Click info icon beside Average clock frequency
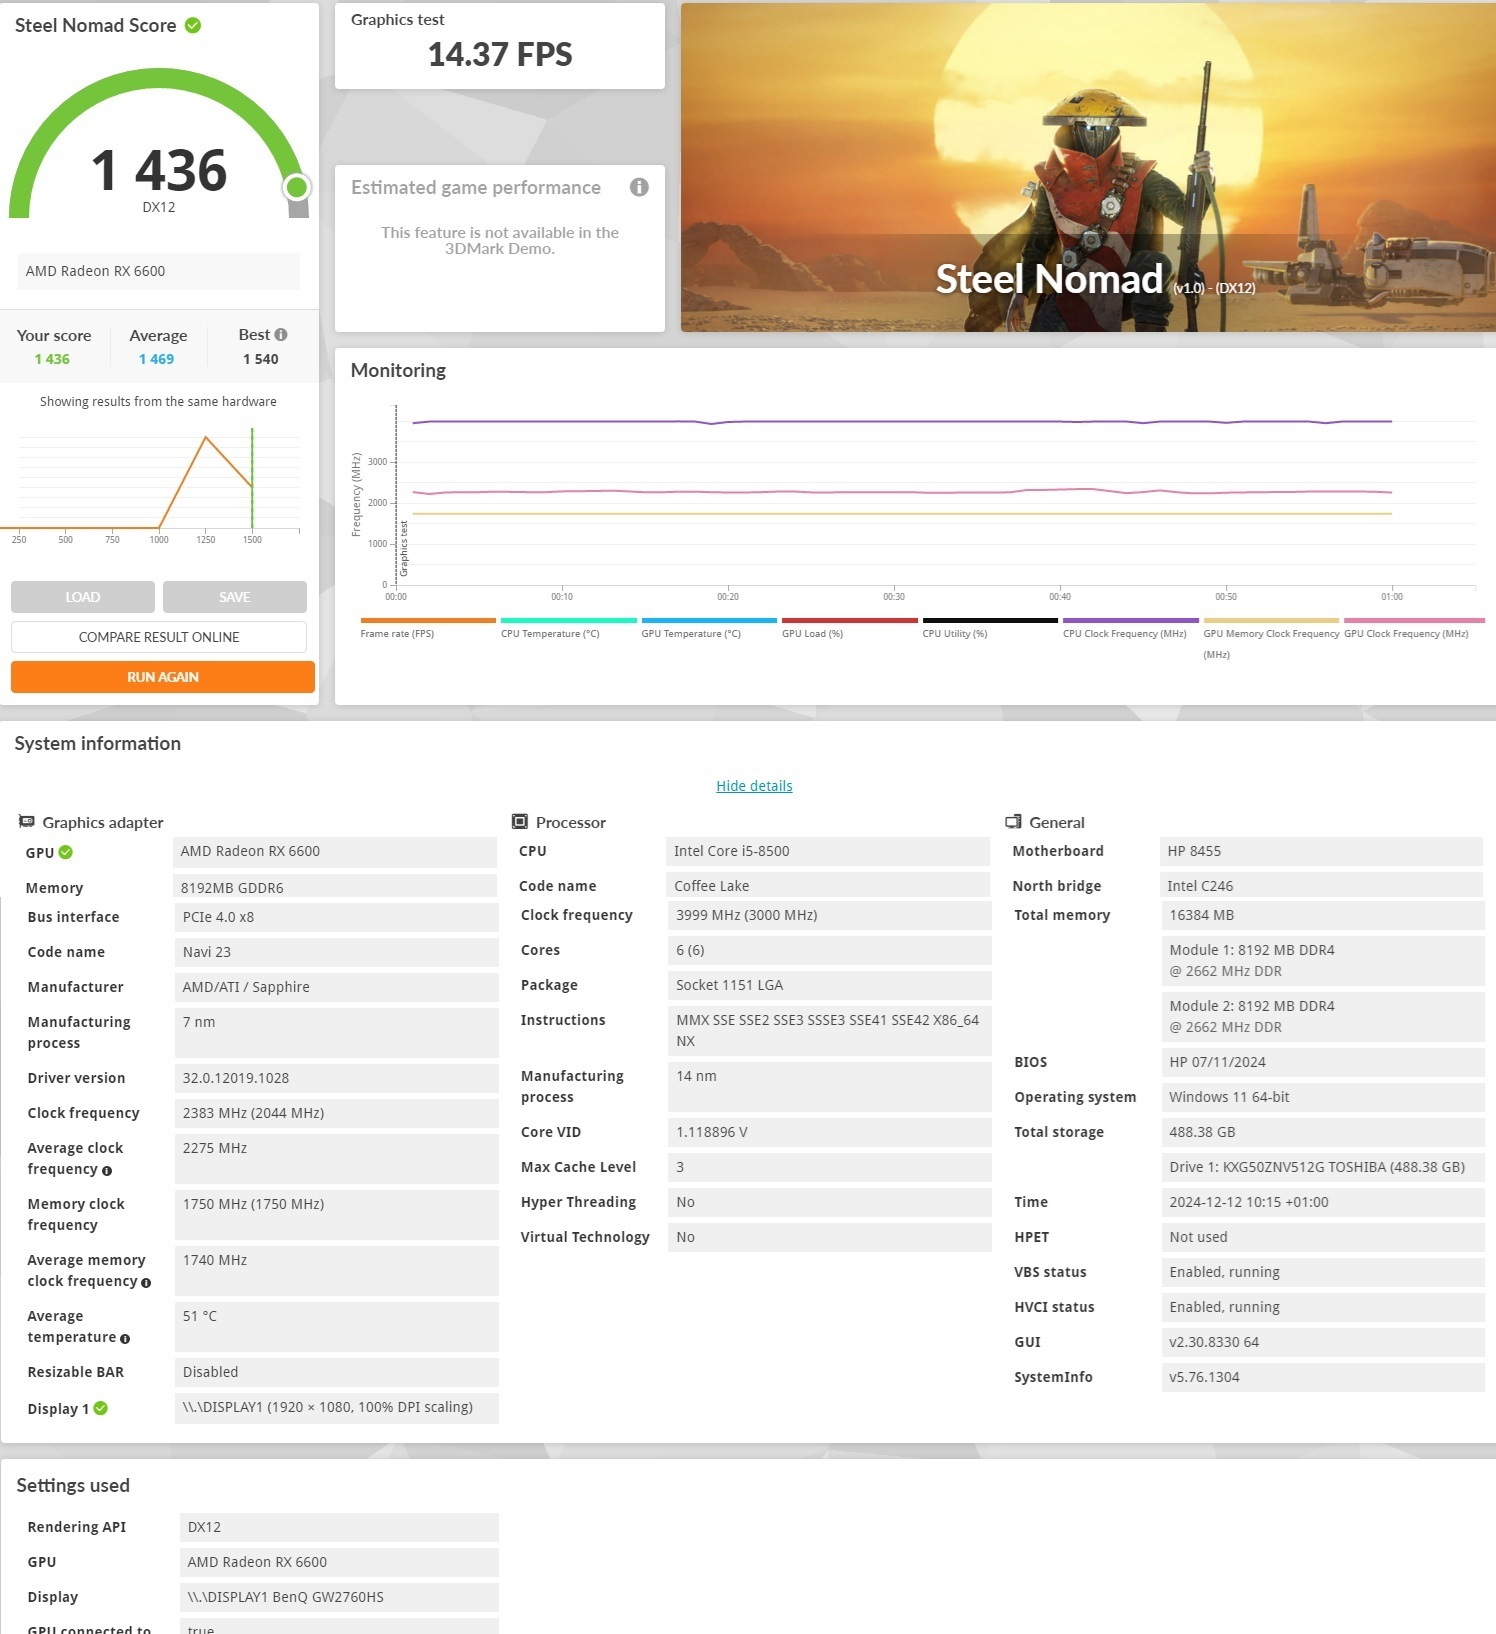The image size is (1496, 1634). pyautogui.click(x=107, y=1171)
